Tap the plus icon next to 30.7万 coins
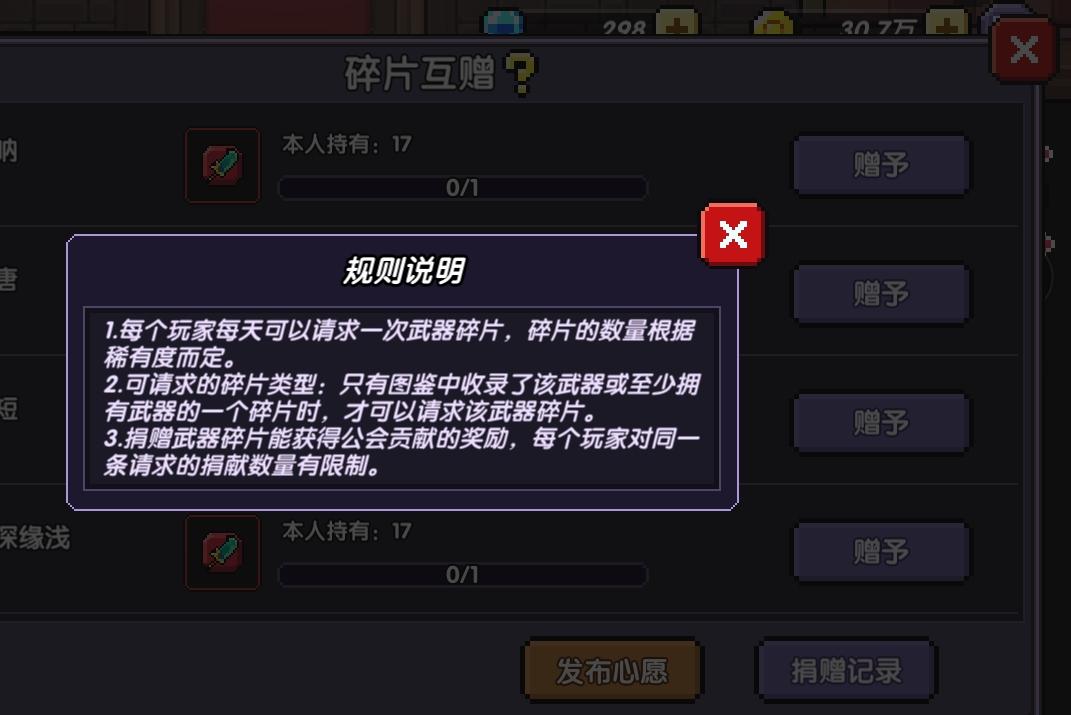Viewport: 1071px width, 715px height. (947, 24)
